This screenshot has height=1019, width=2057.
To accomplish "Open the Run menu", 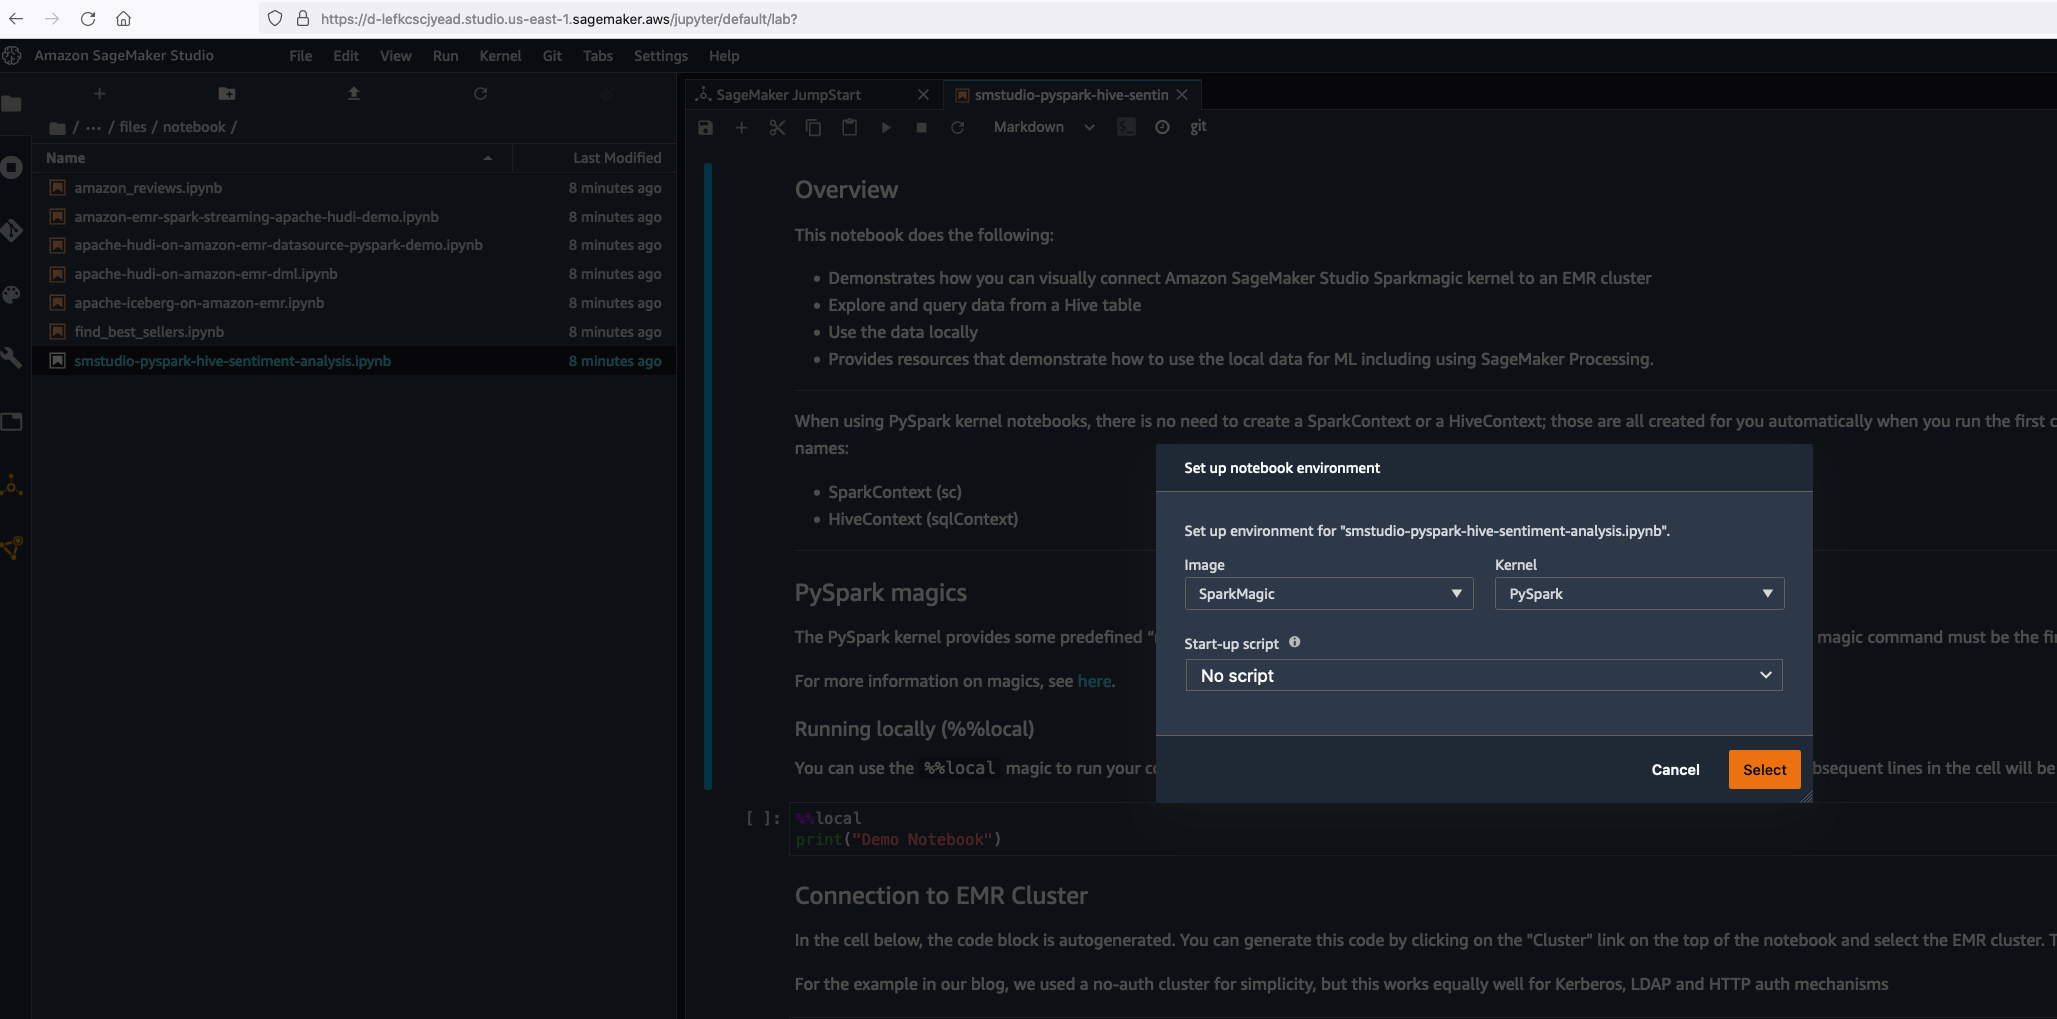I will (446, 56).
